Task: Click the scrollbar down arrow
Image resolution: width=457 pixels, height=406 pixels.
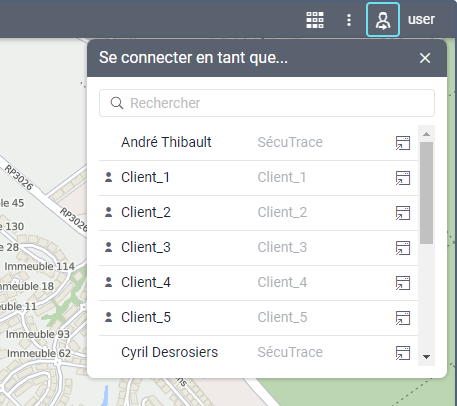Action: tap(426, 357)
